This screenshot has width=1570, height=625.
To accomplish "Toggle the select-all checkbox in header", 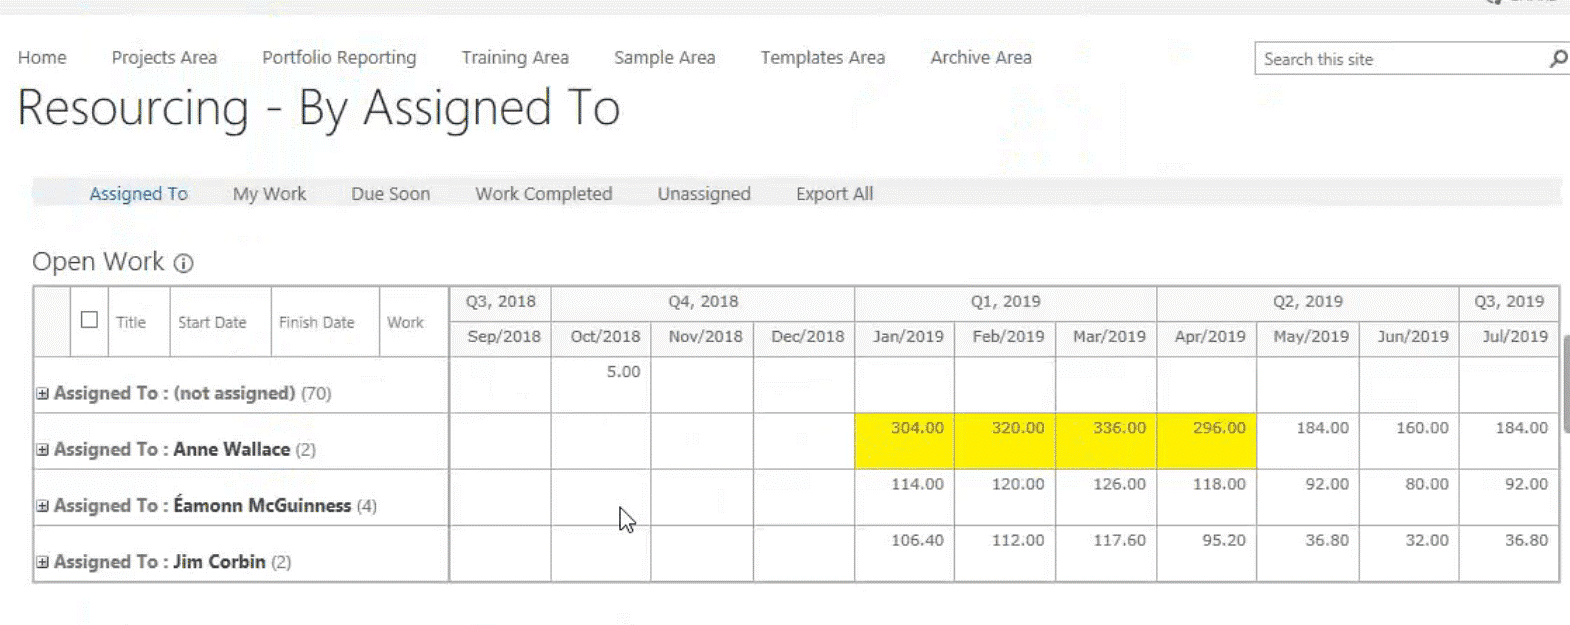I will pyautogui.click(x=89, y=320).
